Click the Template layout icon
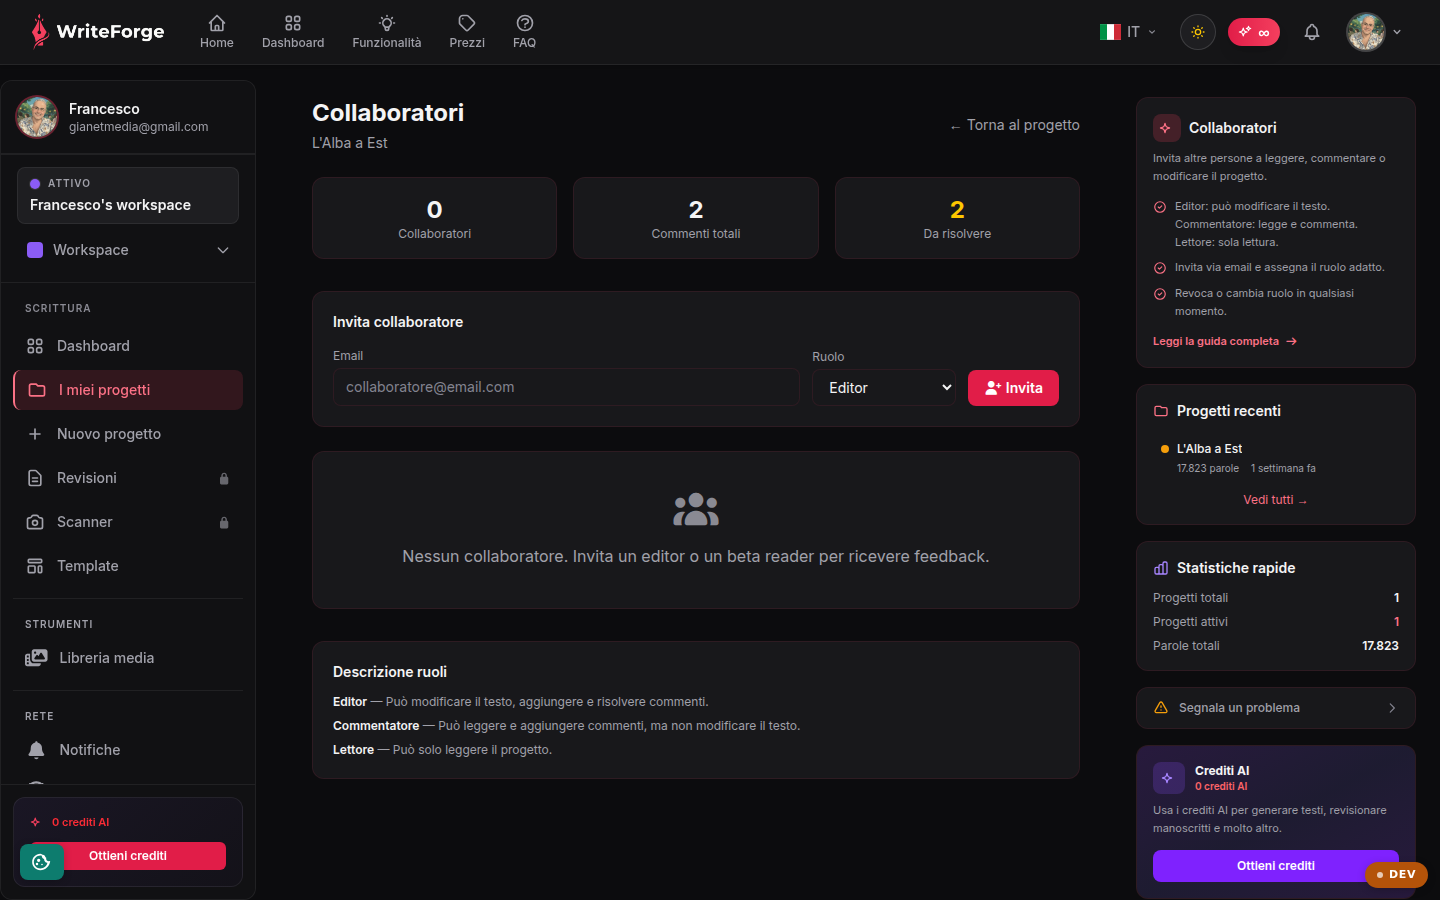1440x900 pixels. pos(35,566)
